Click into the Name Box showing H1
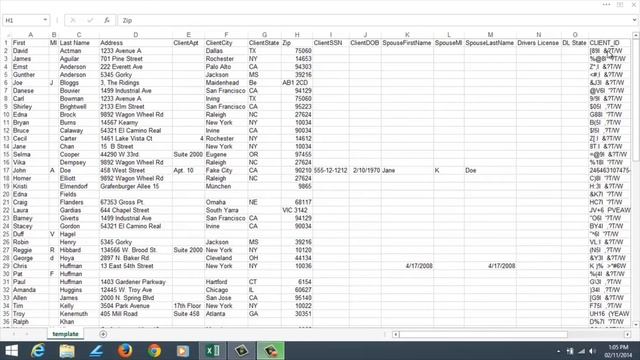Viewport: 640px width, 360px height. (x=22, y=20)
